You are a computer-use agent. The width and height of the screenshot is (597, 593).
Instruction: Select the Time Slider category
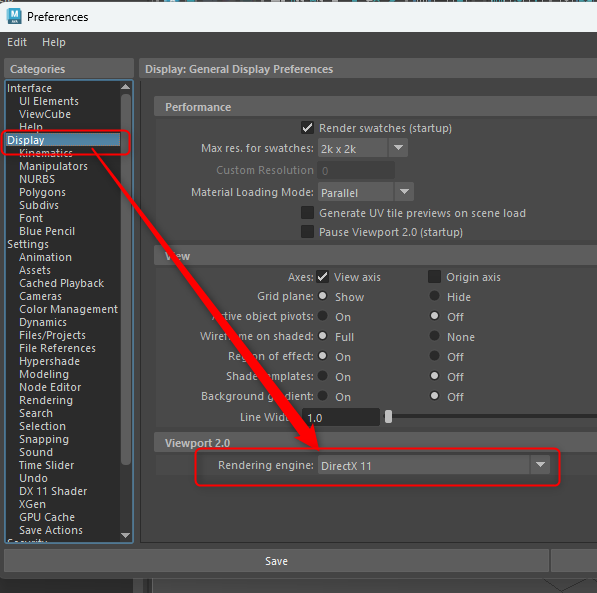46,465
